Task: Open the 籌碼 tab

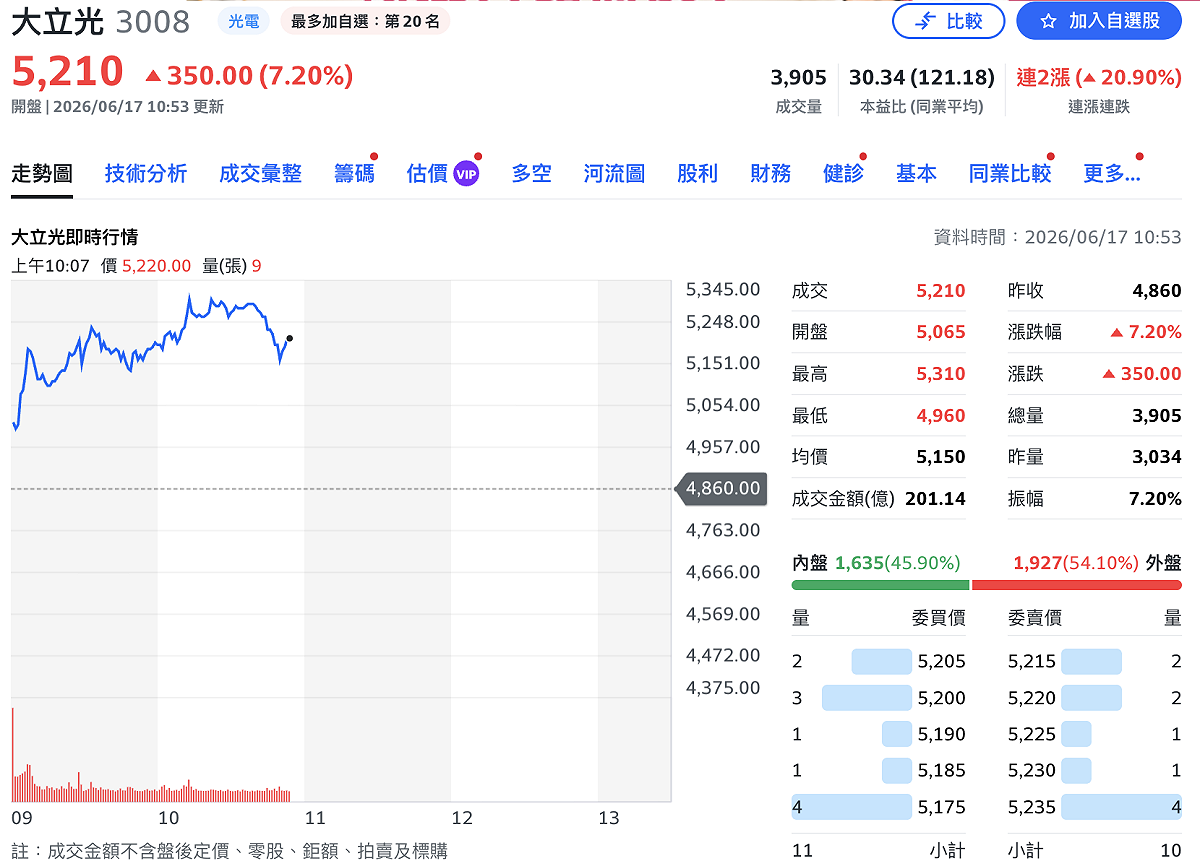Action: tap(354, 174)
